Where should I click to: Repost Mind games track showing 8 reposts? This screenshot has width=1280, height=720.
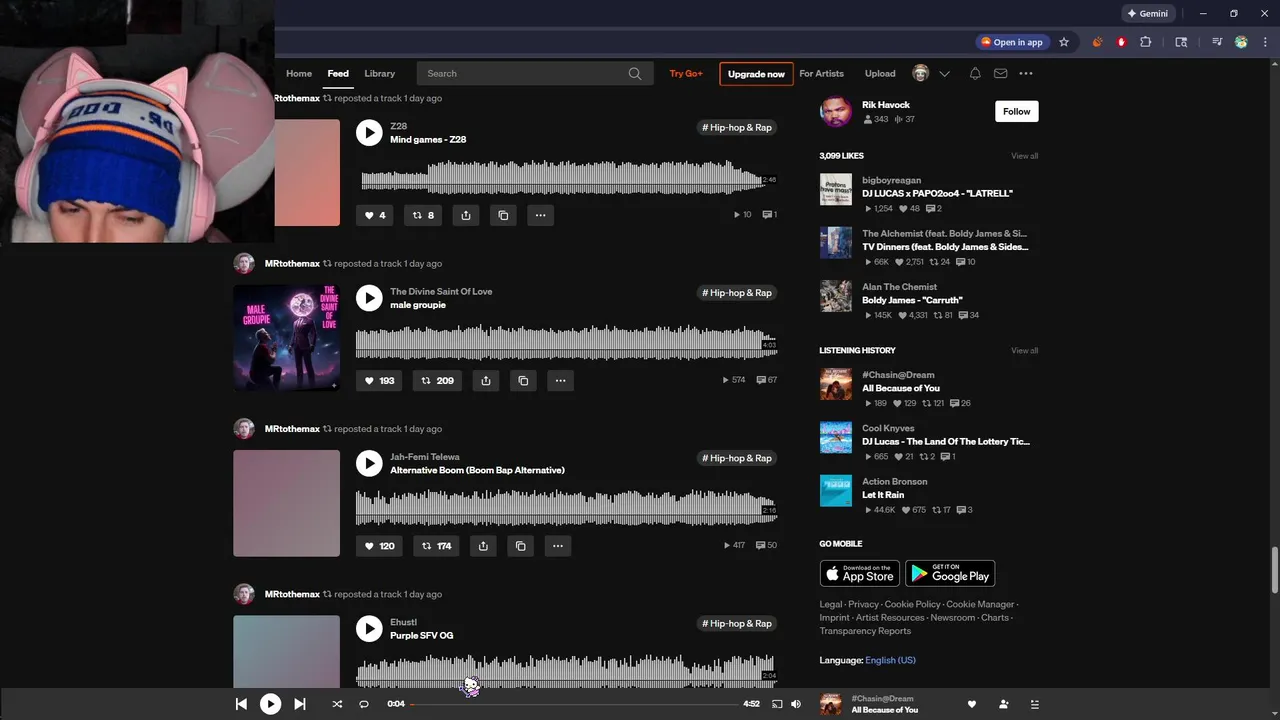pos(424,215)
